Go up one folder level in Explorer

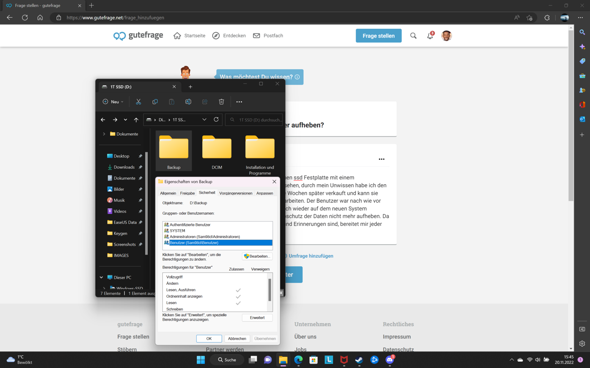click(136, 120)
